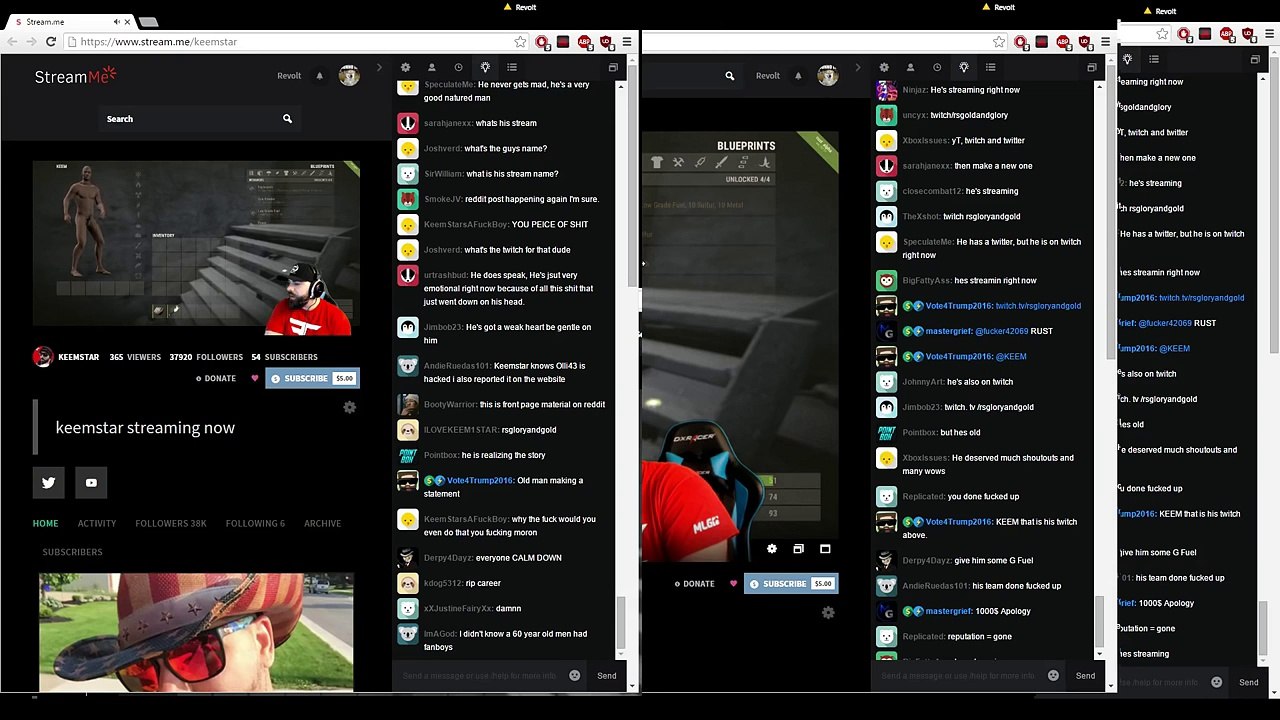Screen dimensions: 1280x720
Task: Open profile avatar in middle window
Action: pos(828,76)
